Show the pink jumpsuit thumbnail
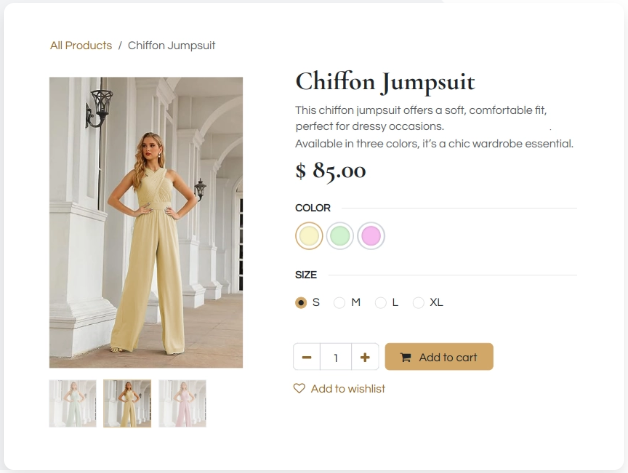Image resolution: width=628 pixels, height=473 pixels. 182,403
